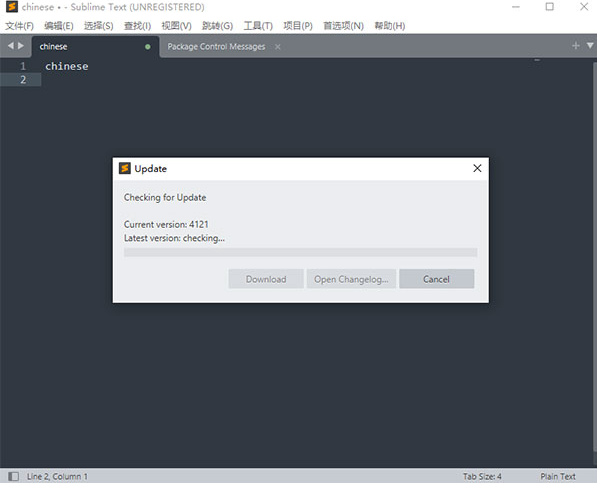Go to previous tab with left arrow
The image size is (597, 483).
(11, 46)
